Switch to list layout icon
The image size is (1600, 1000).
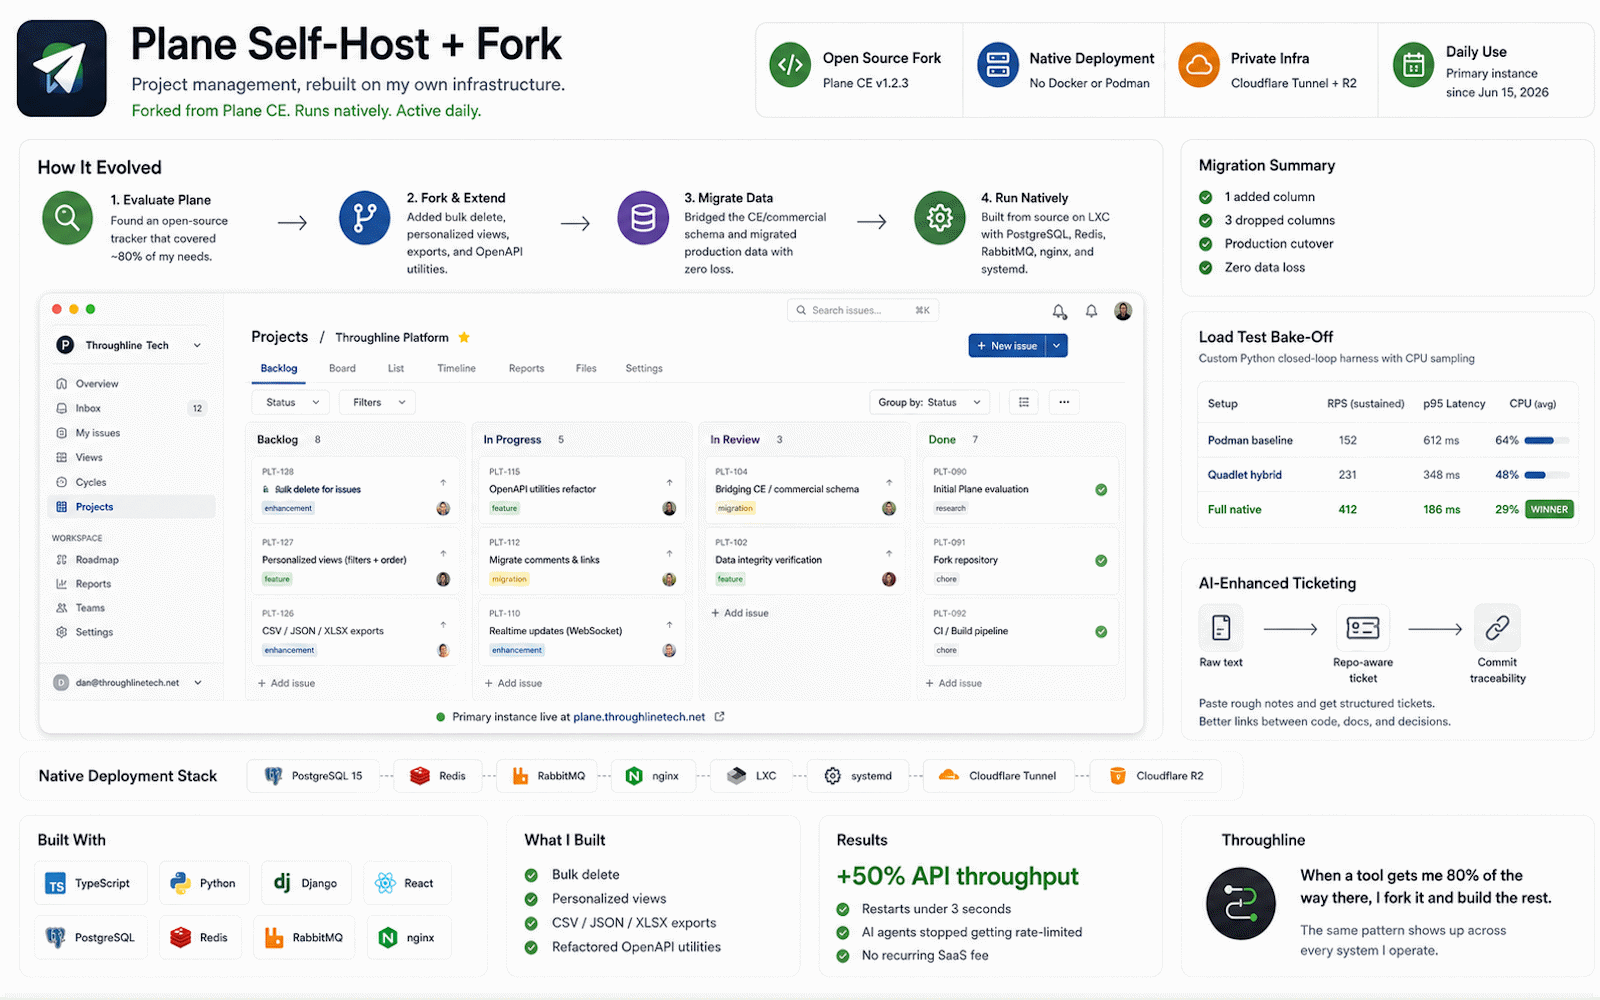1024,402
